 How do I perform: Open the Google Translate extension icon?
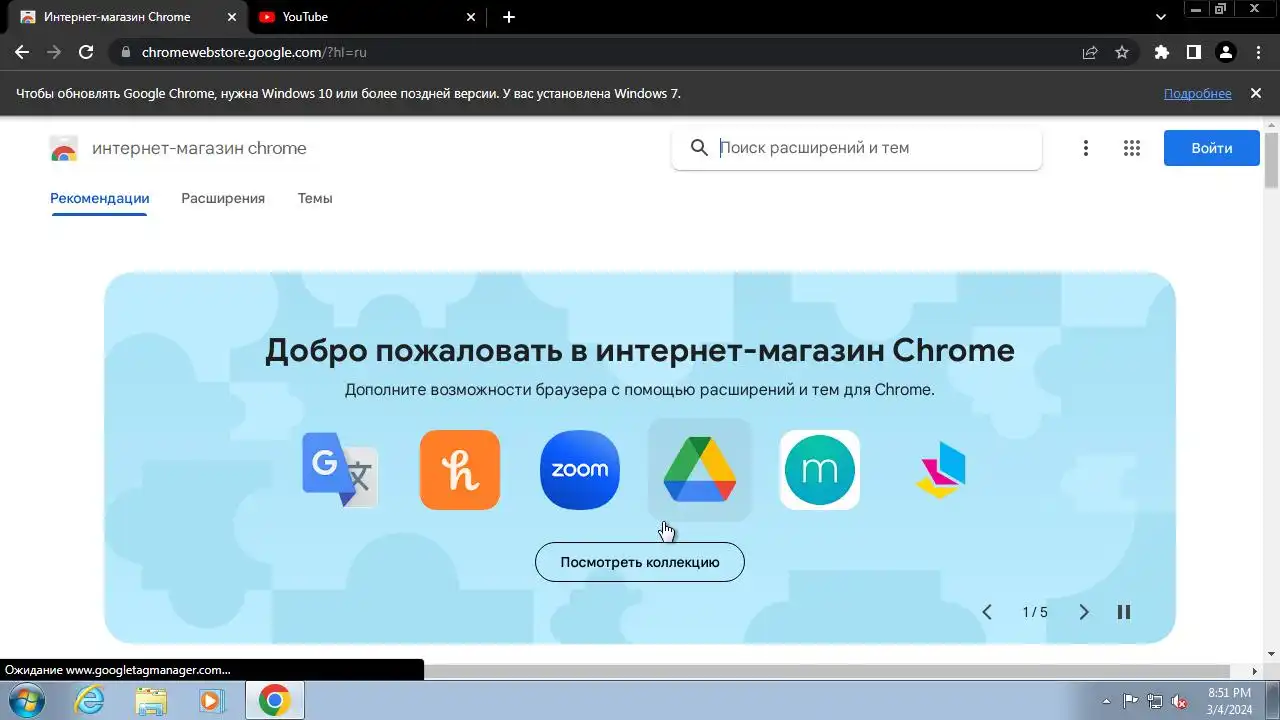point(340,470)
